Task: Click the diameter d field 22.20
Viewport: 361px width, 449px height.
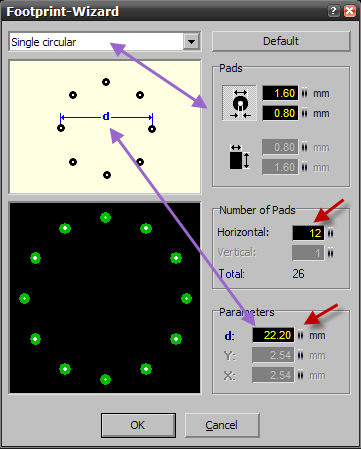Action: 273,335
